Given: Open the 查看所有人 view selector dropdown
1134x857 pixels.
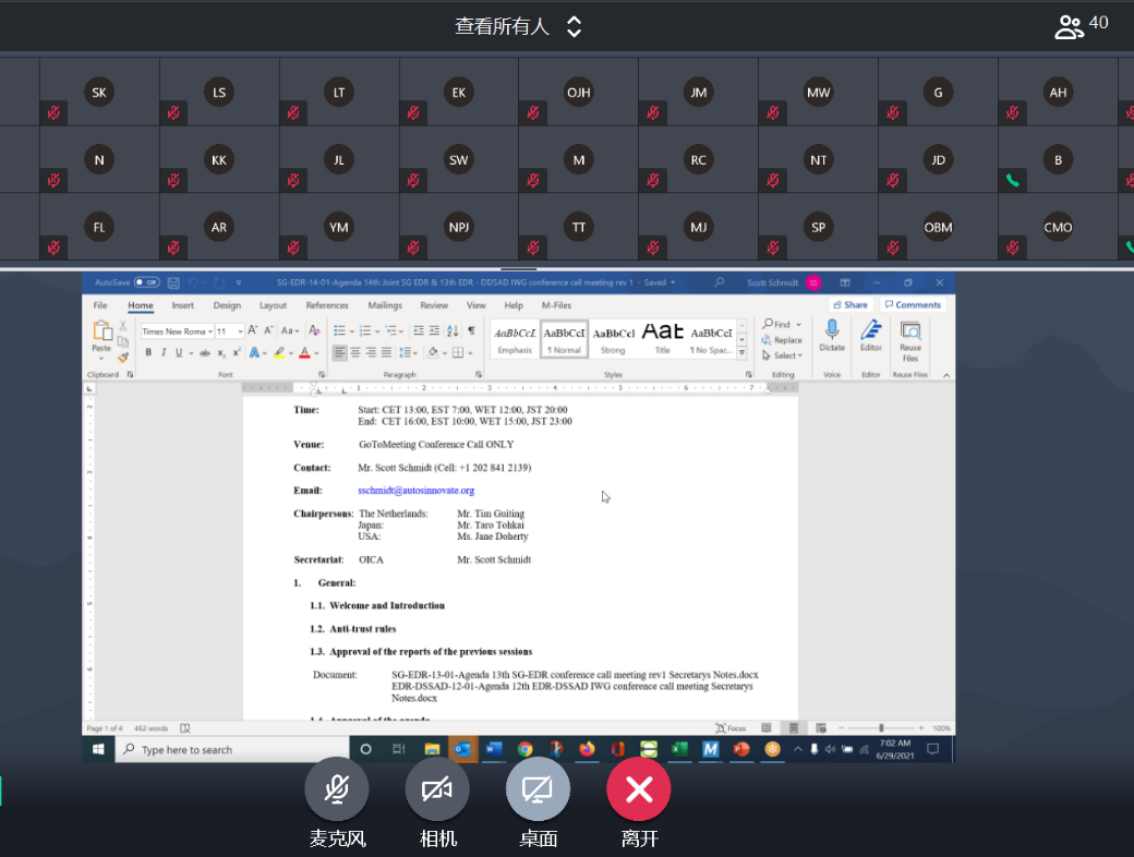Looking at the screenshot, I should click(x=518, y=26).
